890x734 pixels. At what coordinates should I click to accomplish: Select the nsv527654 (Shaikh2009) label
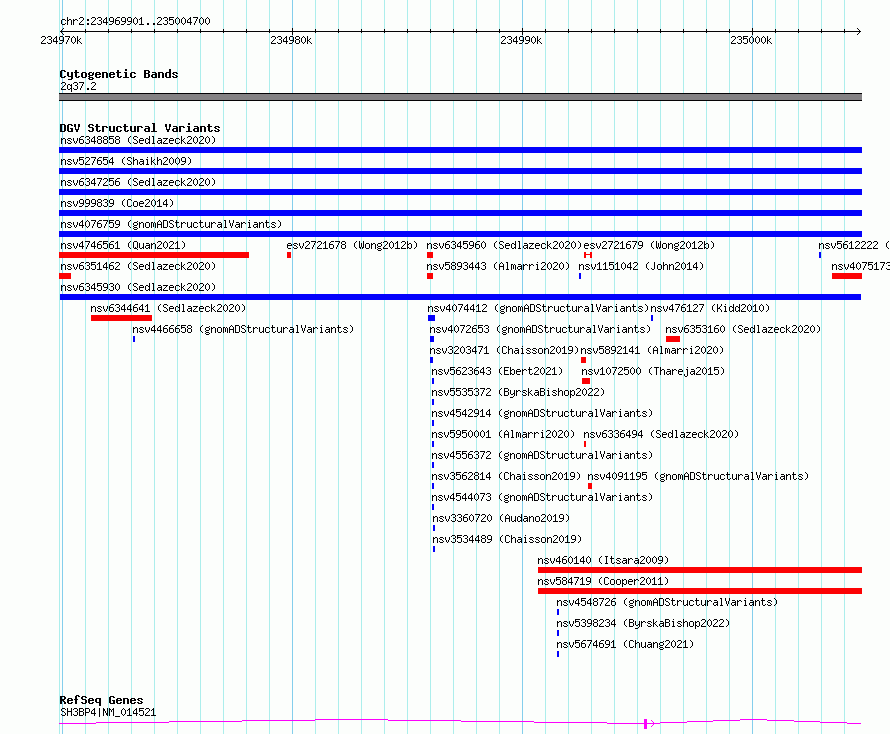(x=126, y=161)
